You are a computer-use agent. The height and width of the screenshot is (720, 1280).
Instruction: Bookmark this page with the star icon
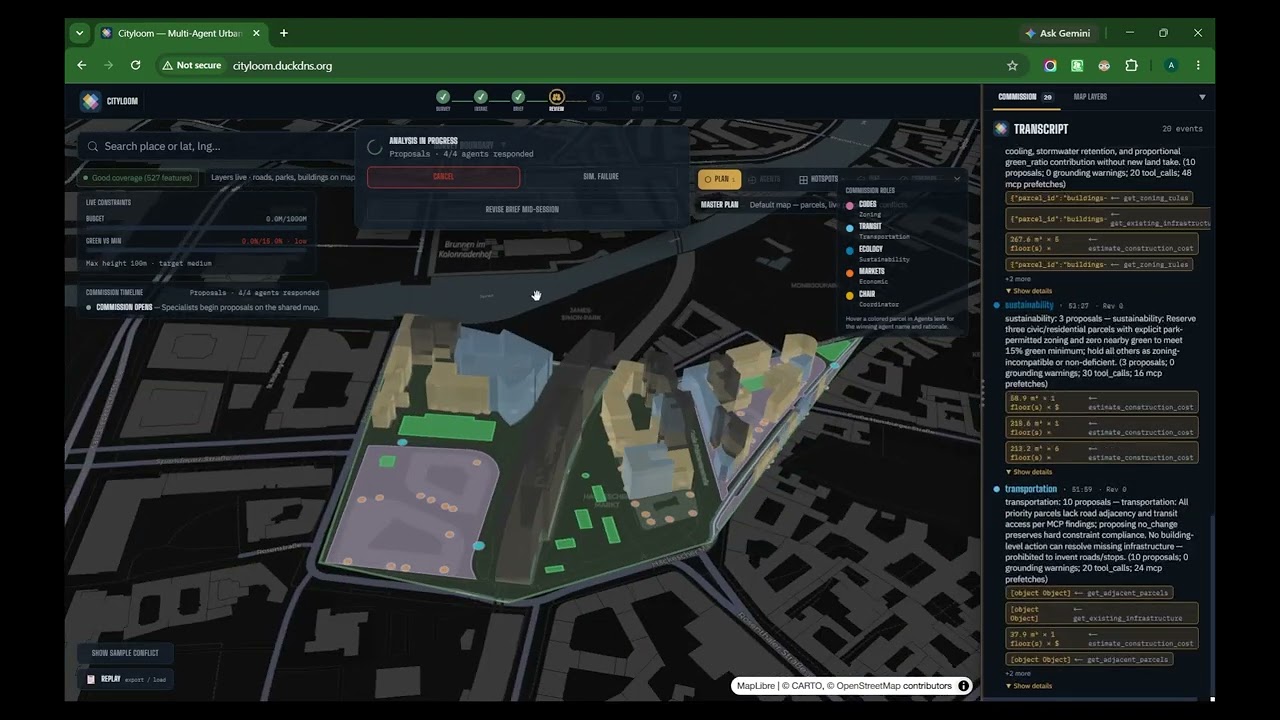pos(1012,65)
